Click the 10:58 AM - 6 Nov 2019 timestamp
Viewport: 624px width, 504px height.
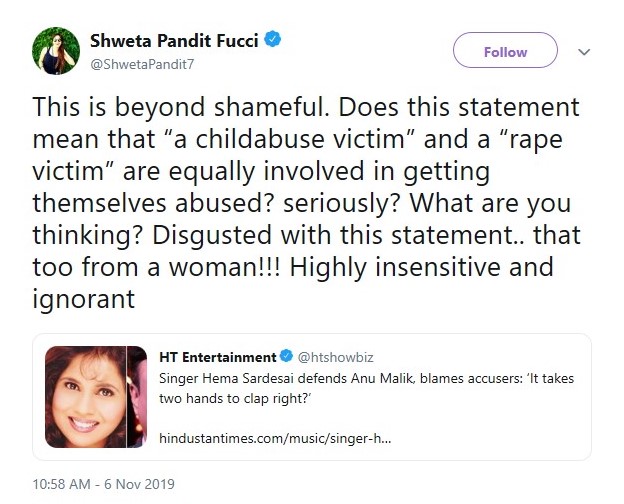tap(103, 484)
